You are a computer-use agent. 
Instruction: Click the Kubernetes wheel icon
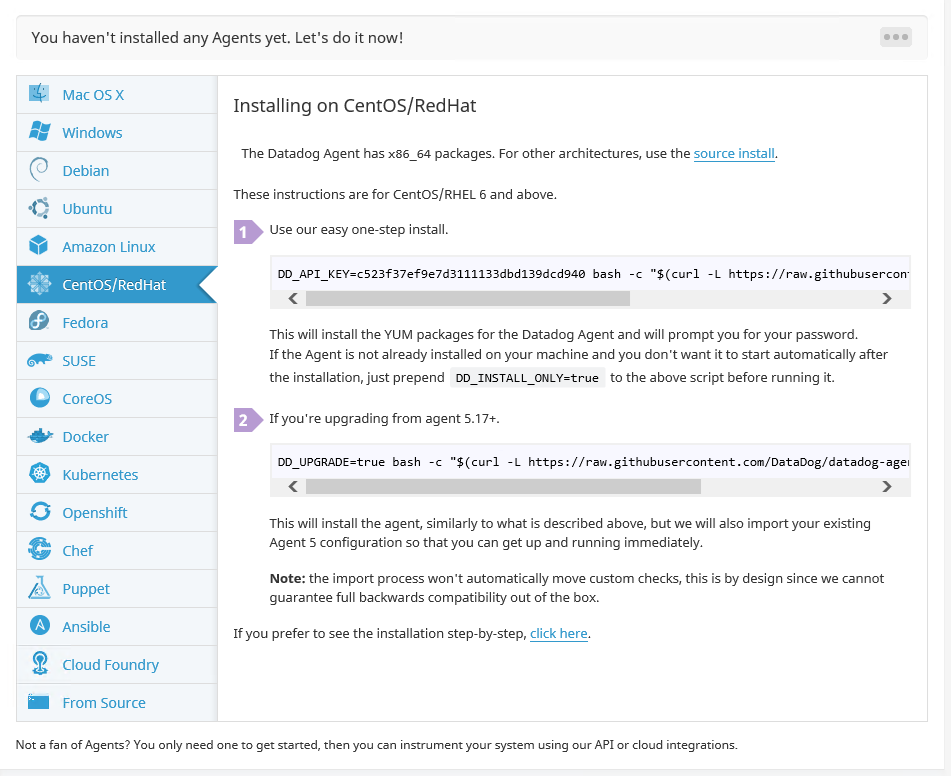(39, 473)
